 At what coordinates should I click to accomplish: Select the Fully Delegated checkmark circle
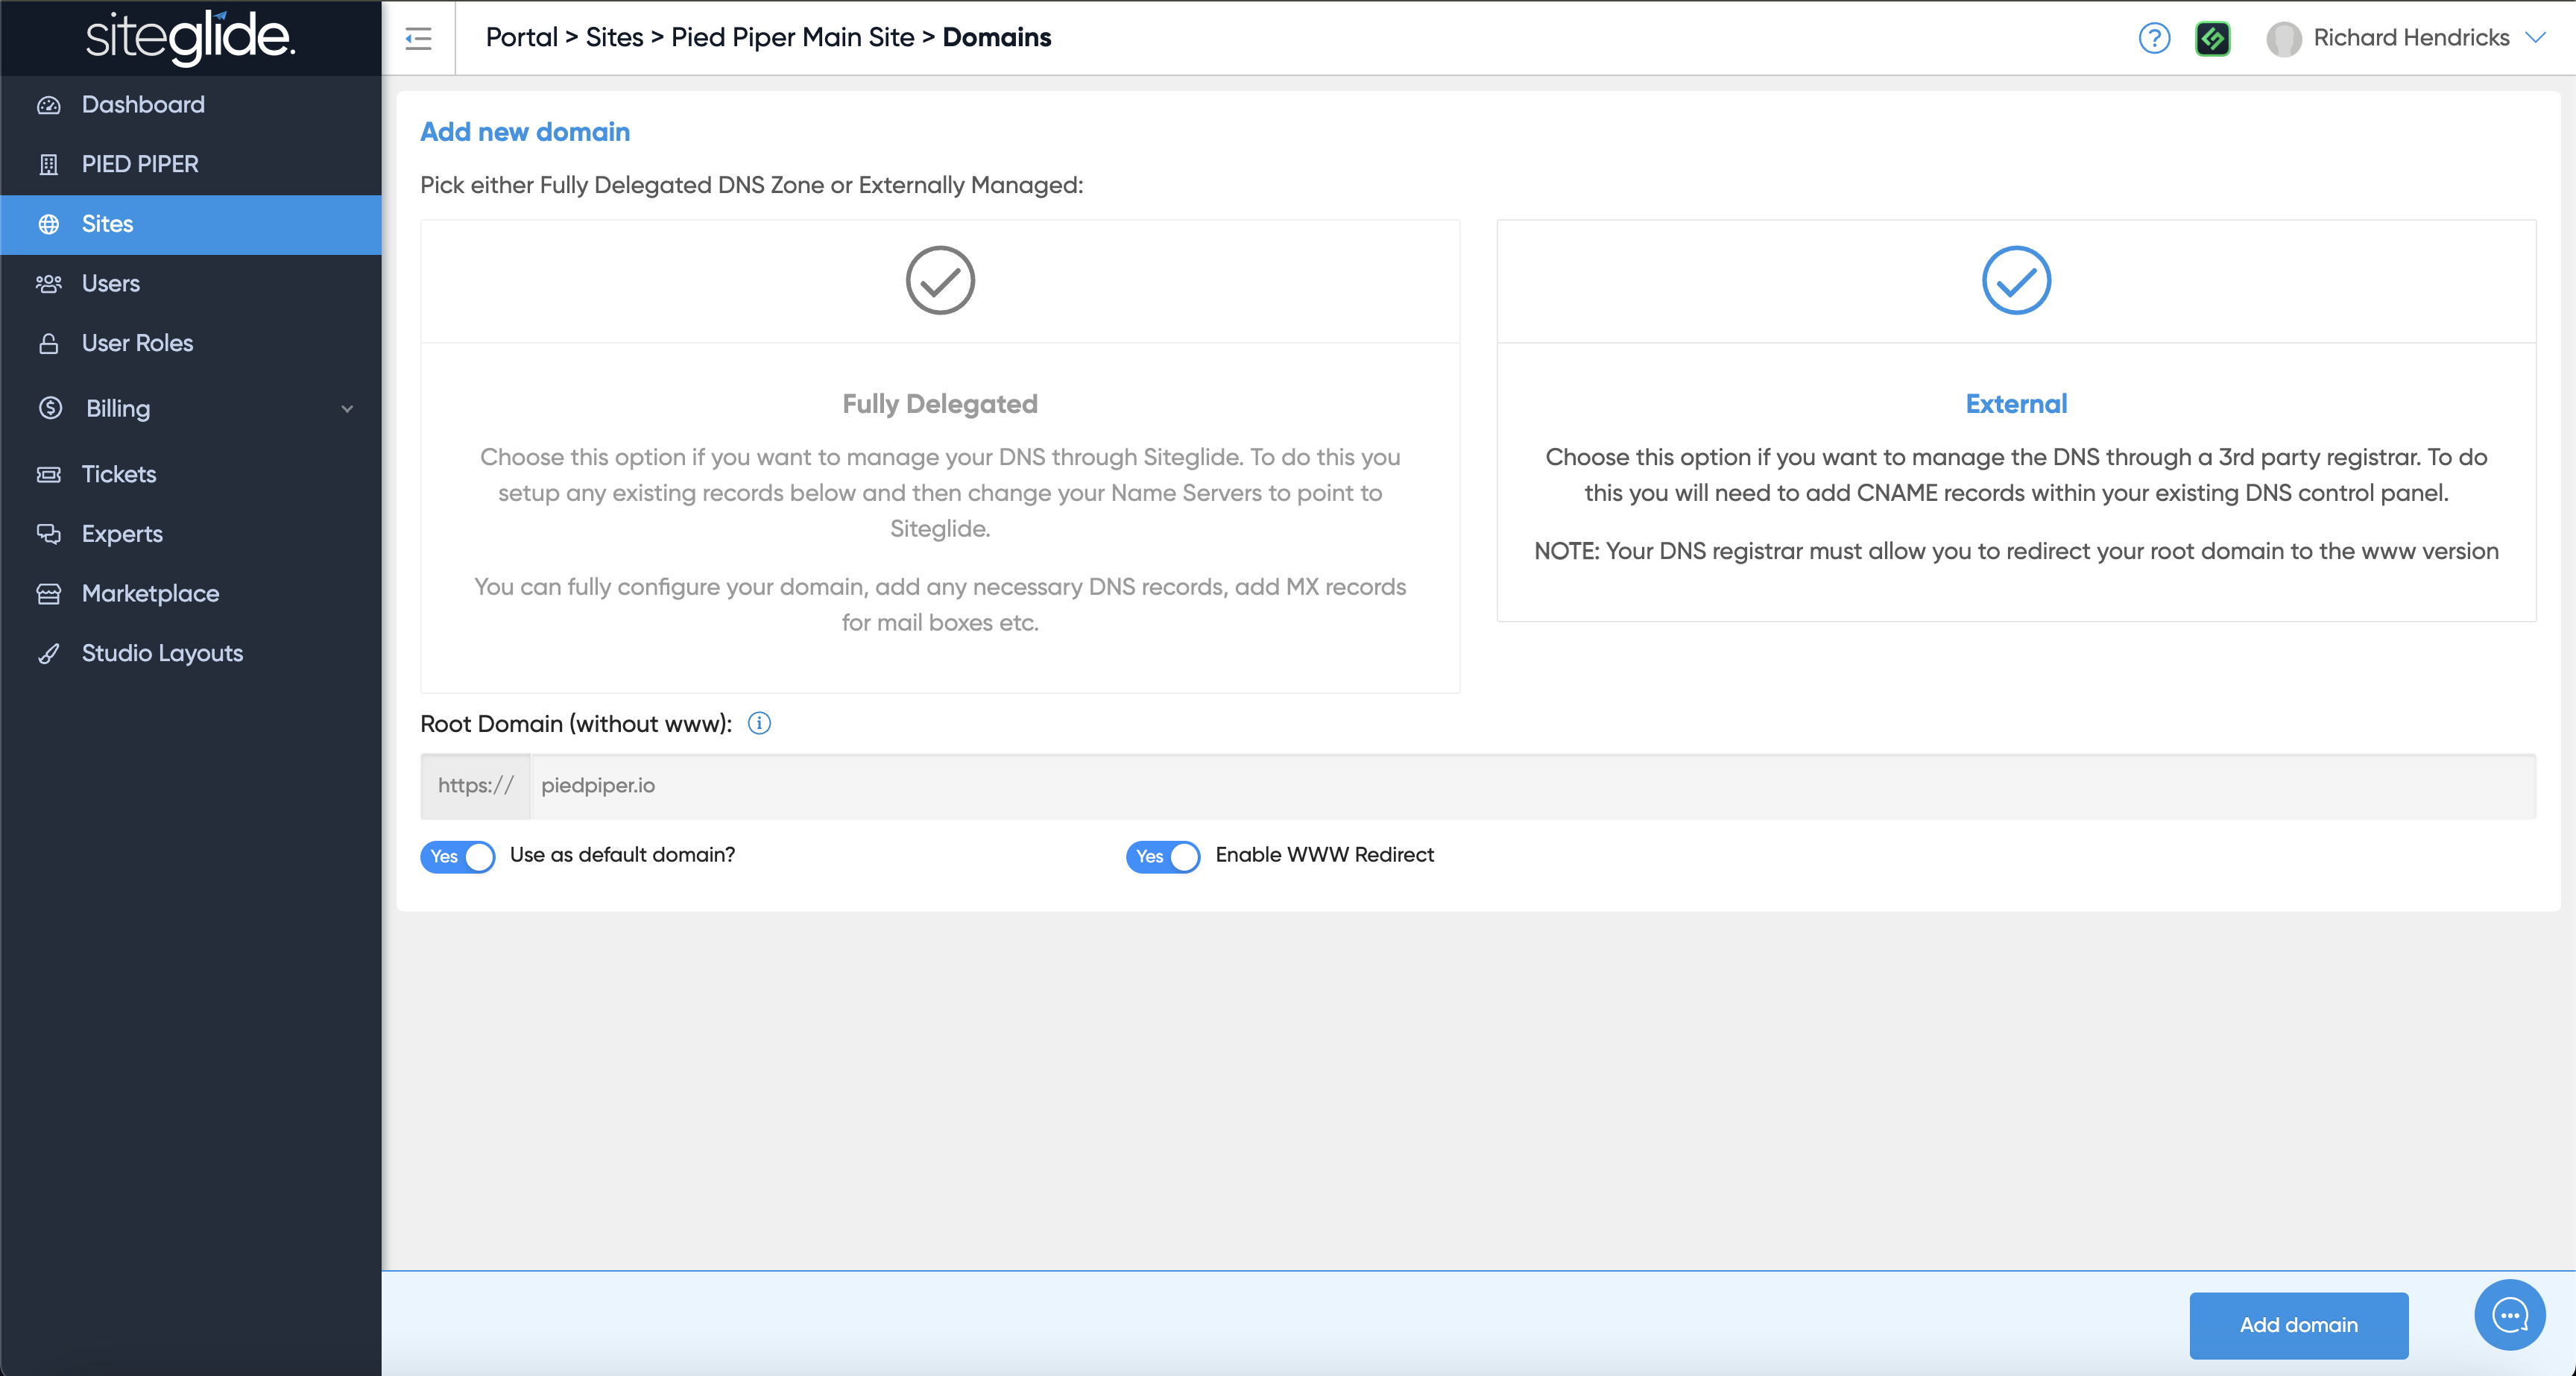[x=939, y=280]
